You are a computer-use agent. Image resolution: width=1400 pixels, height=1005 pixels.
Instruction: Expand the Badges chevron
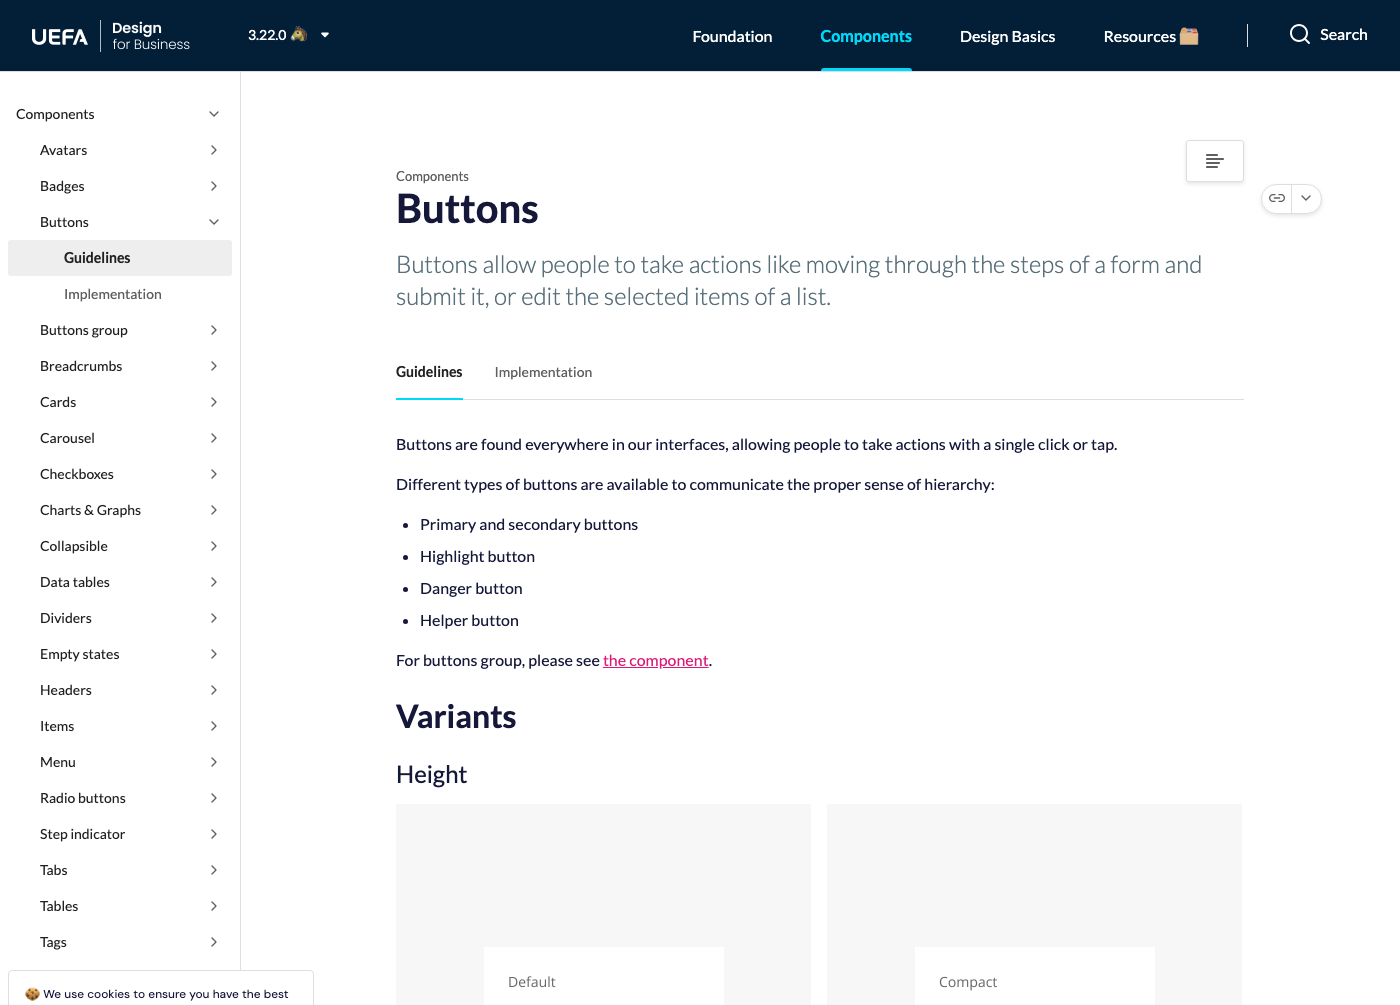pyautogui.click(x=214, y=186)
